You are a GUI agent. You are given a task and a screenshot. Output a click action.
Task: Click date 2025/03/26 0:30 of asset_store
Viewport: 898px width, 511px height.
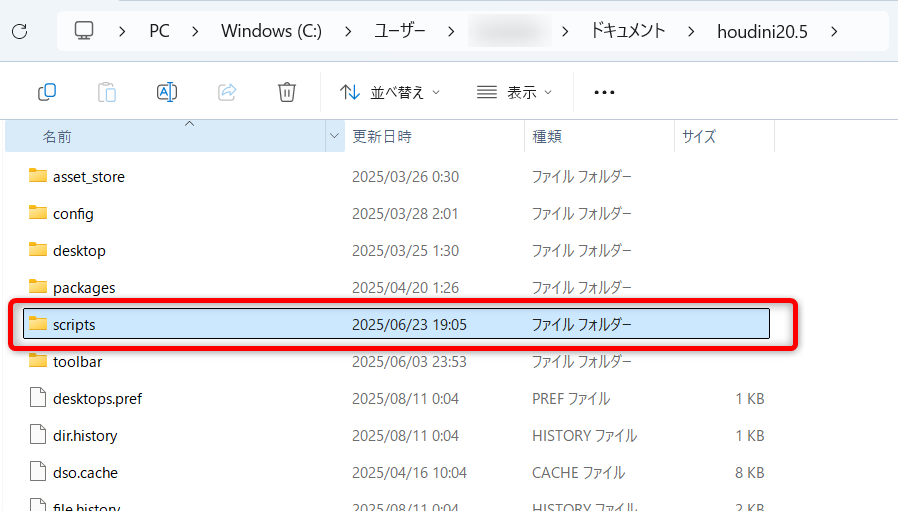(x=405, y=177)
